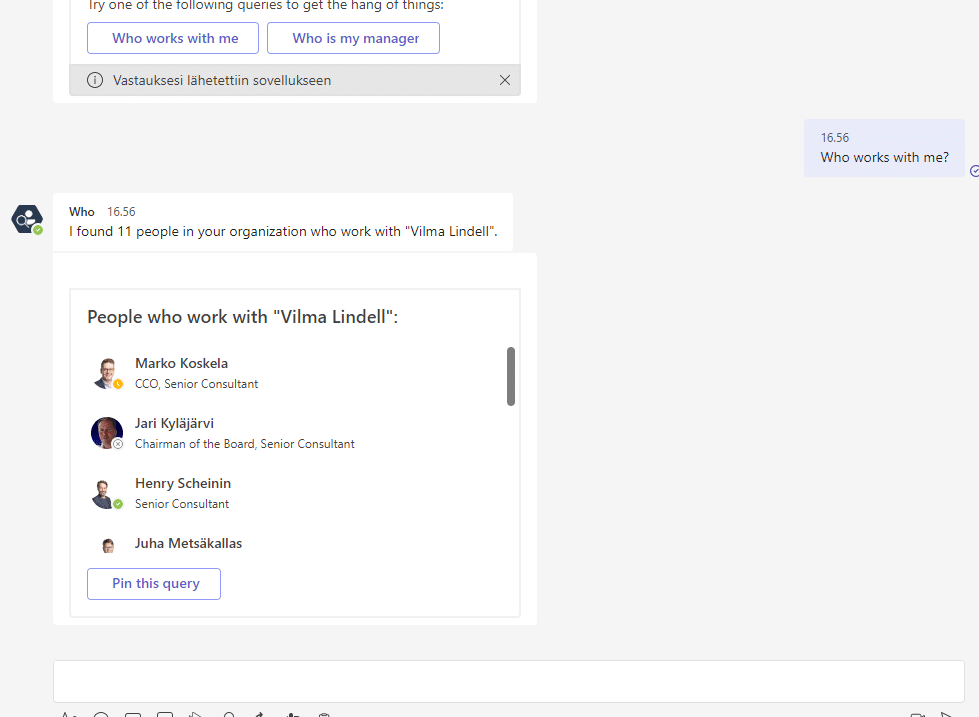The height and width of the screenshot is (717, 979).
Task: Open the Loop component icon
Action: [228, 715]
